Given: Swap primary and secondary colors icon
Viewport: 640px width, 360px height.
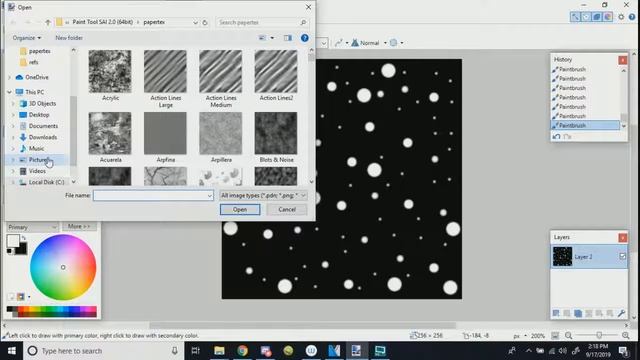Looking at the screenshot, I should pos(24,238).
